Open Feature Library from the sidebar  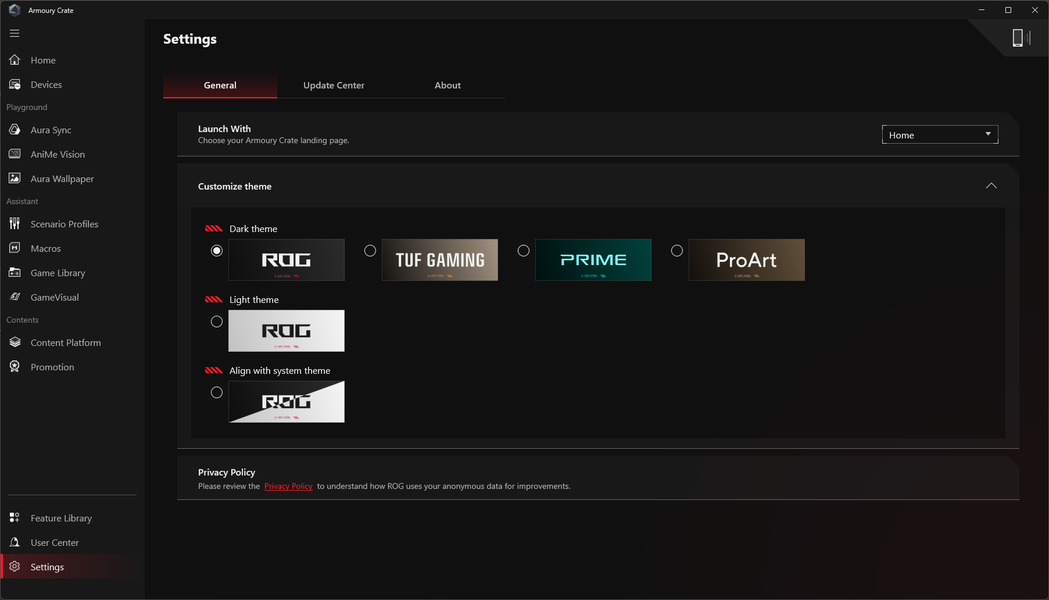(x=61, y=518)
